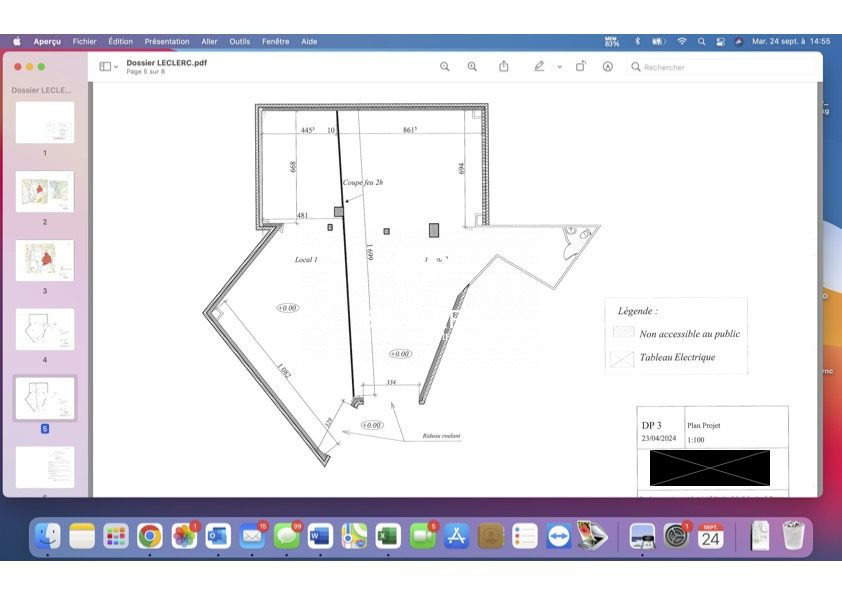Open Google Chrome from the Dock
The height and width of the screenshot is (595, 842).
[150, 537]
